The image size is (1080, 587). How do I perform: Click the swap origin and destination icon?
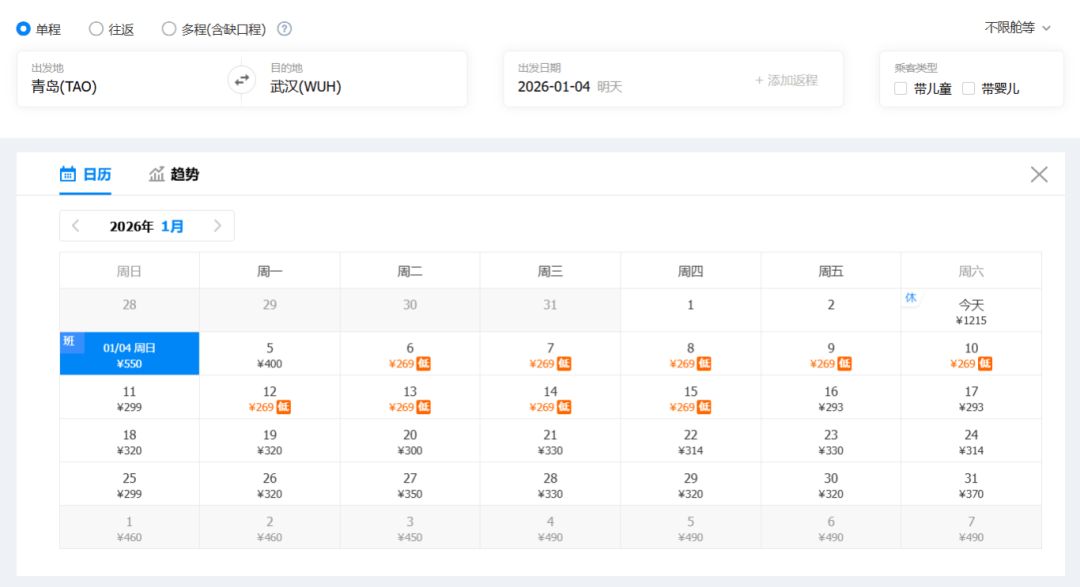coord(241,80)
